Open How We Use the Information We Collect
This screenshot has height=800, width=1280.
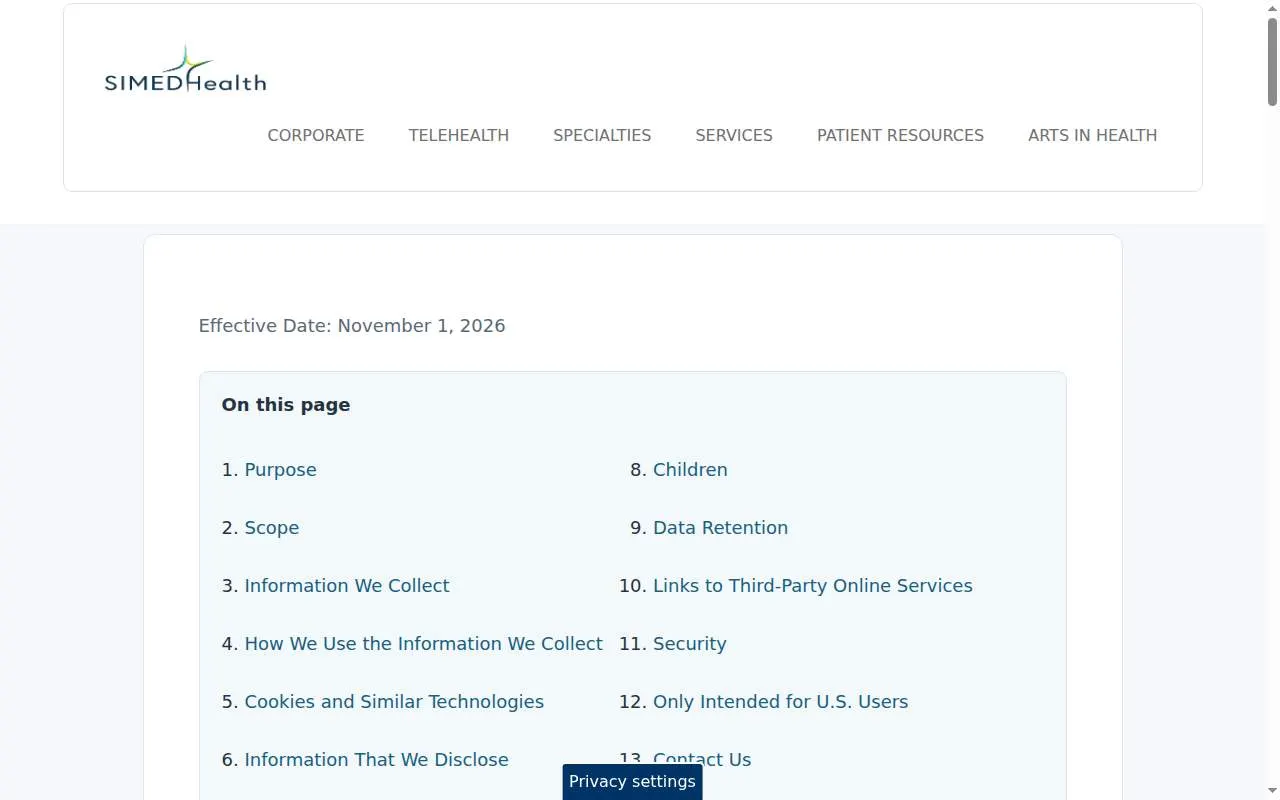423,644
